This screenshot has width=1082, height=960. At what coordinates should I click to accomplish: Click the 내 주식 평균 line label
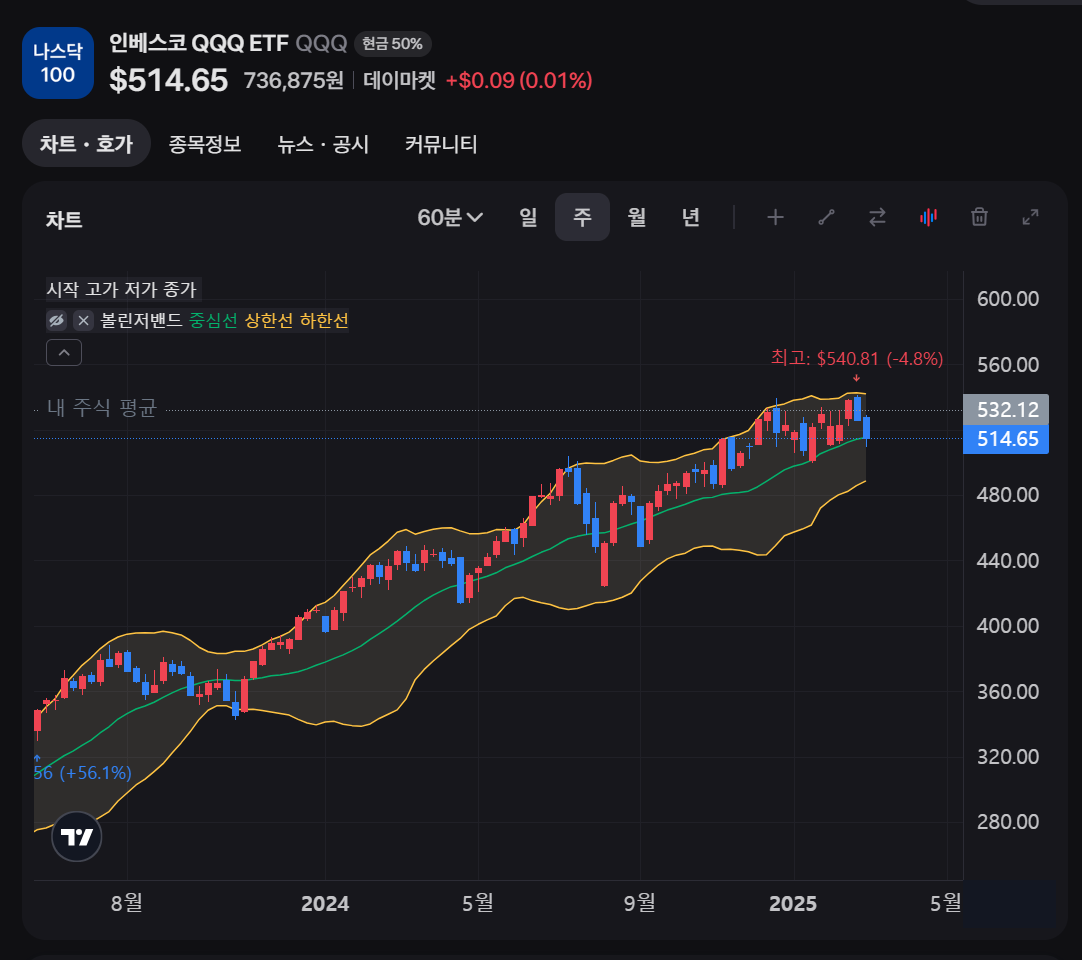(102, 408)
